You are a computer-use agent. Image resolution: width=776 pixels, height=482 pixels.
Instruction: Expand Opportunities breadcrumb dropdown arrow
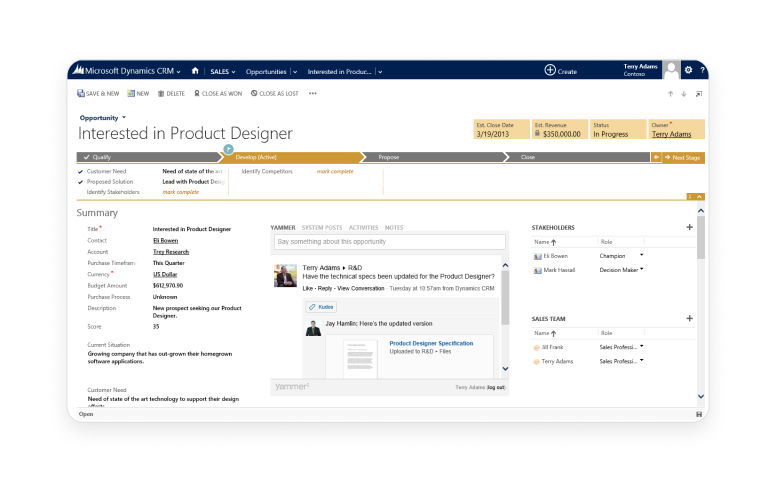(x=295, y=72)
